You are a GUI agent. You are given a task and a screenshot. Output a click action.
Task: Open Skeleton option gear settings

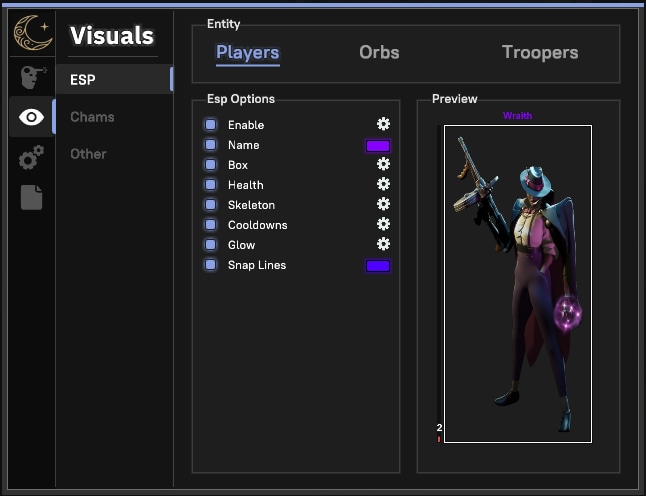pos(383,204)
